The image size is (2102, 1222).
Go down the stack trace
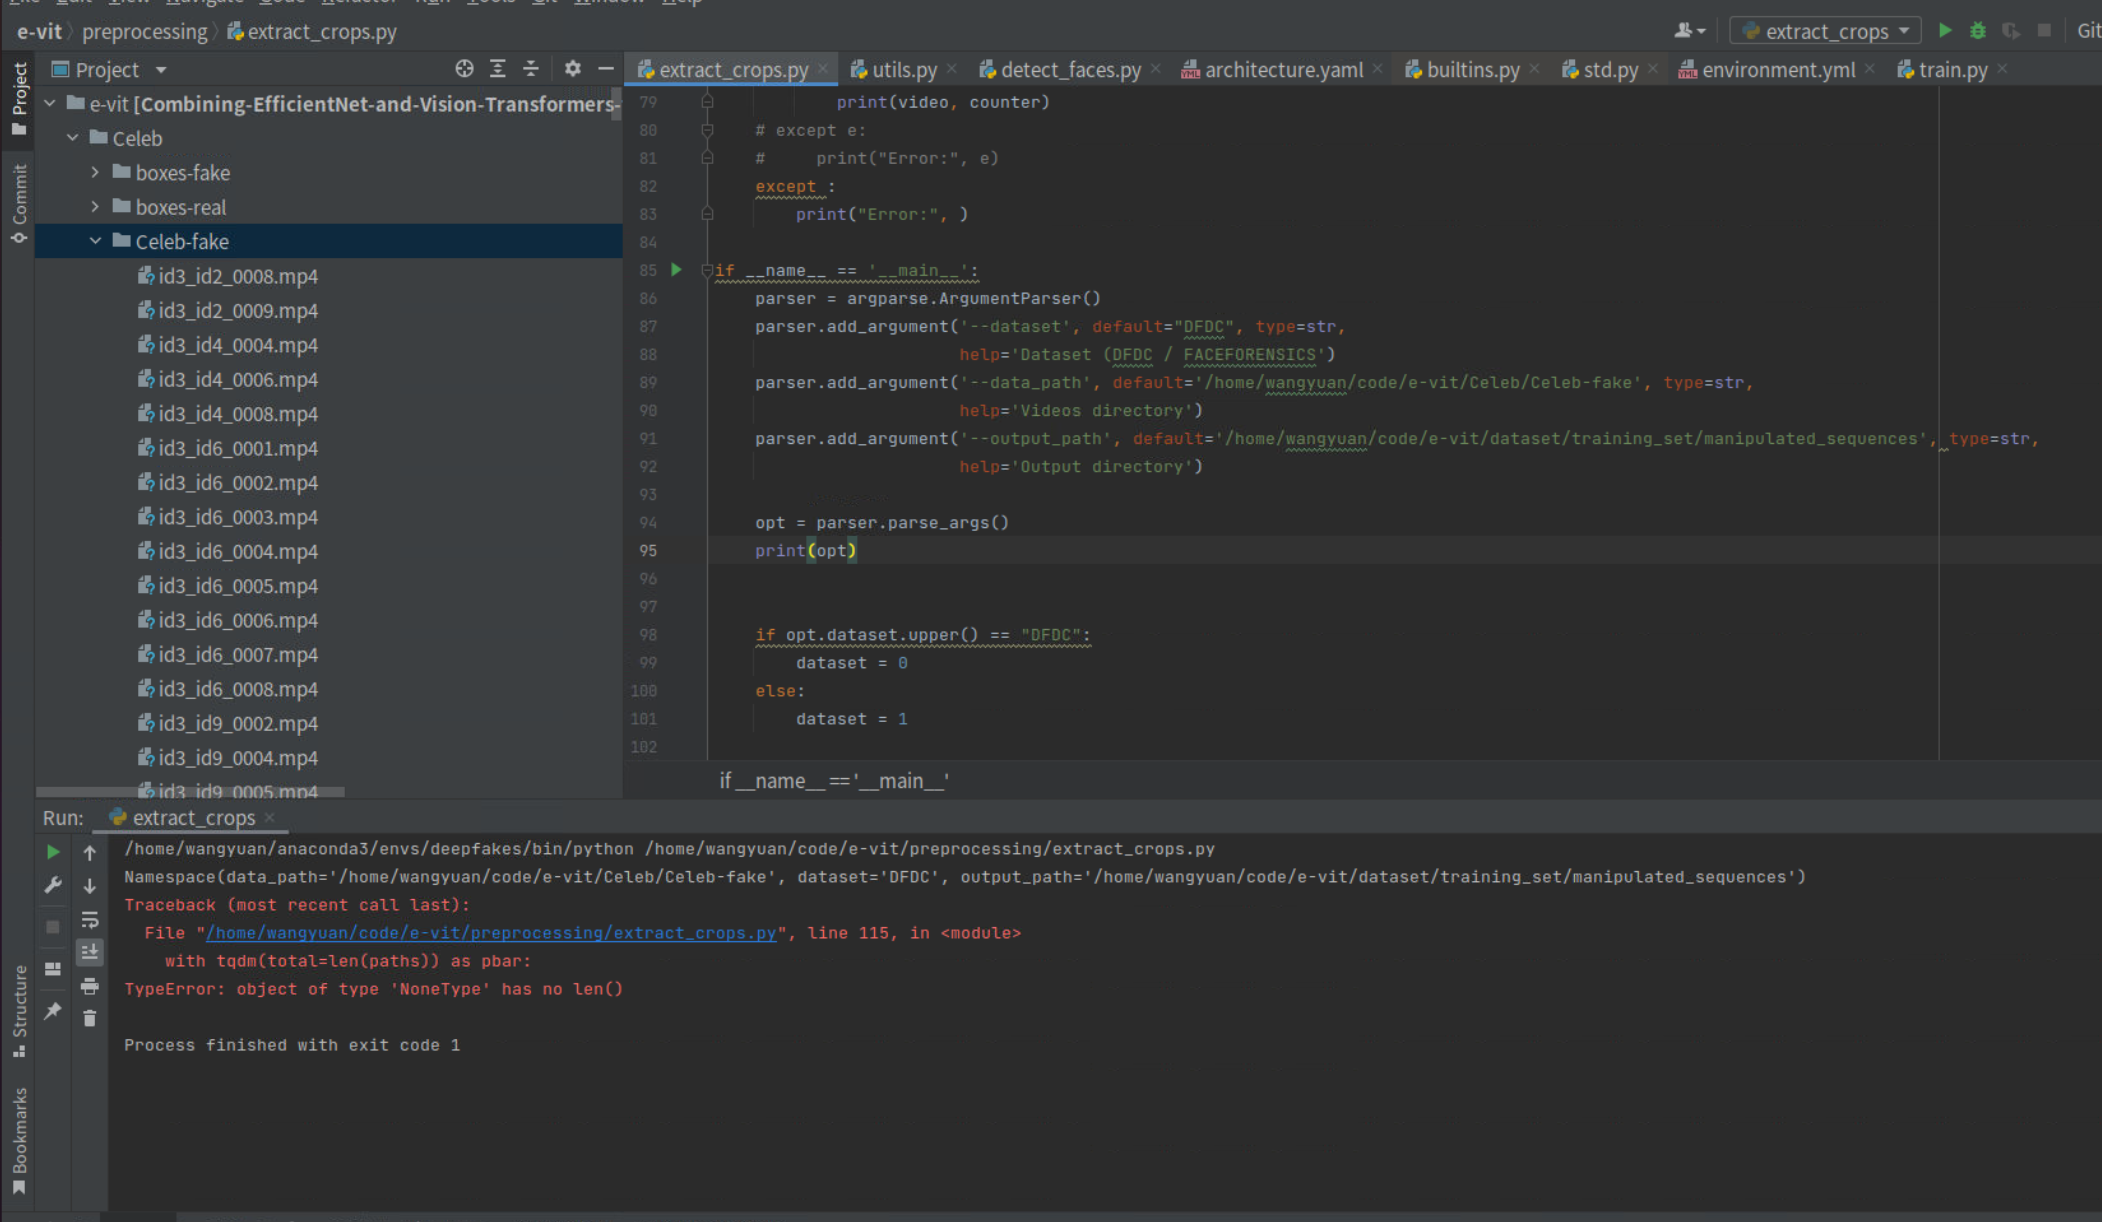click(x=90, y=885)
